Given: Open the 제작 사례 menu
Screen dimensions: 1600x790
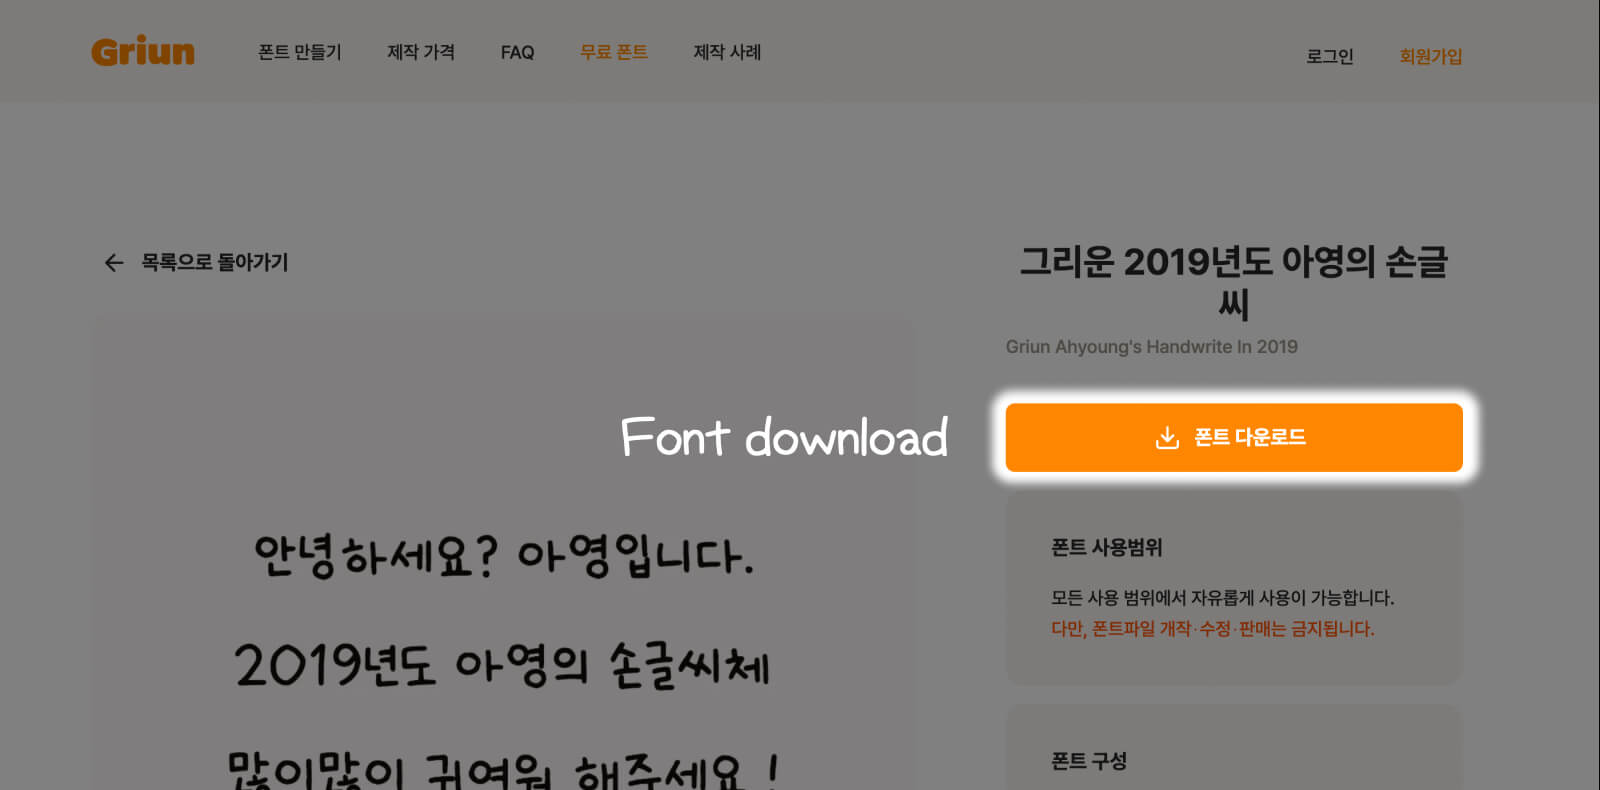Looking at the screenshot, I should point(727,52).
